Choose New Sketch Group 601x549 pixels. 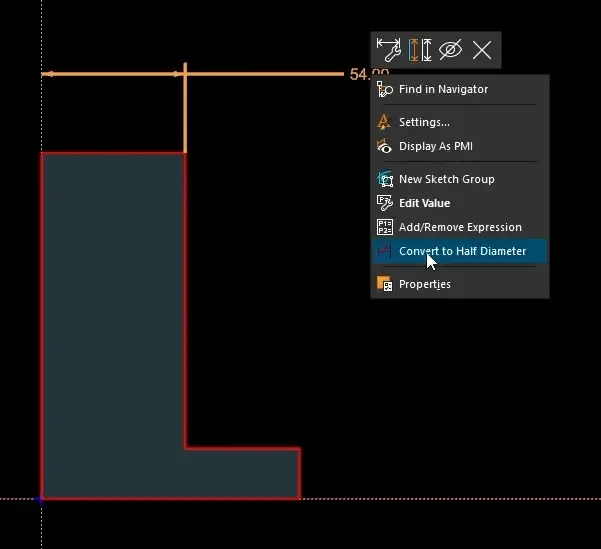pos(460,179)
